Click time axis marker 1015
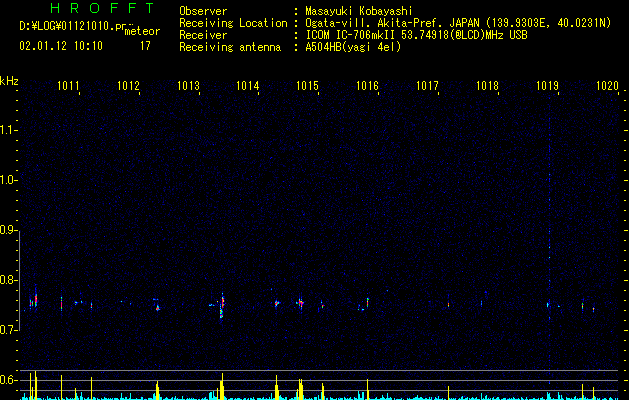Screen dimensions: 629x400 point(308,85)
